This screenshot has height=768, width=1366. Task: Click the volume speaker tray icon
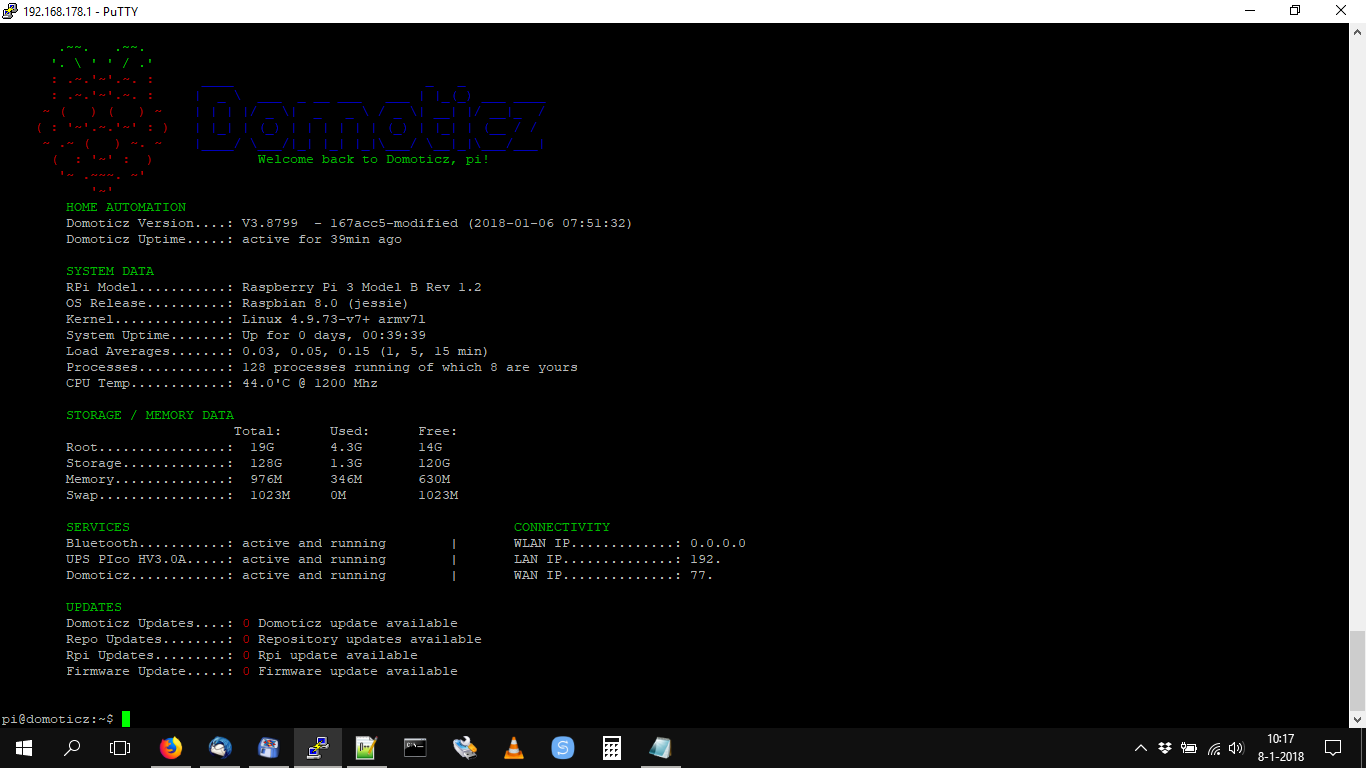[1236, 748]
